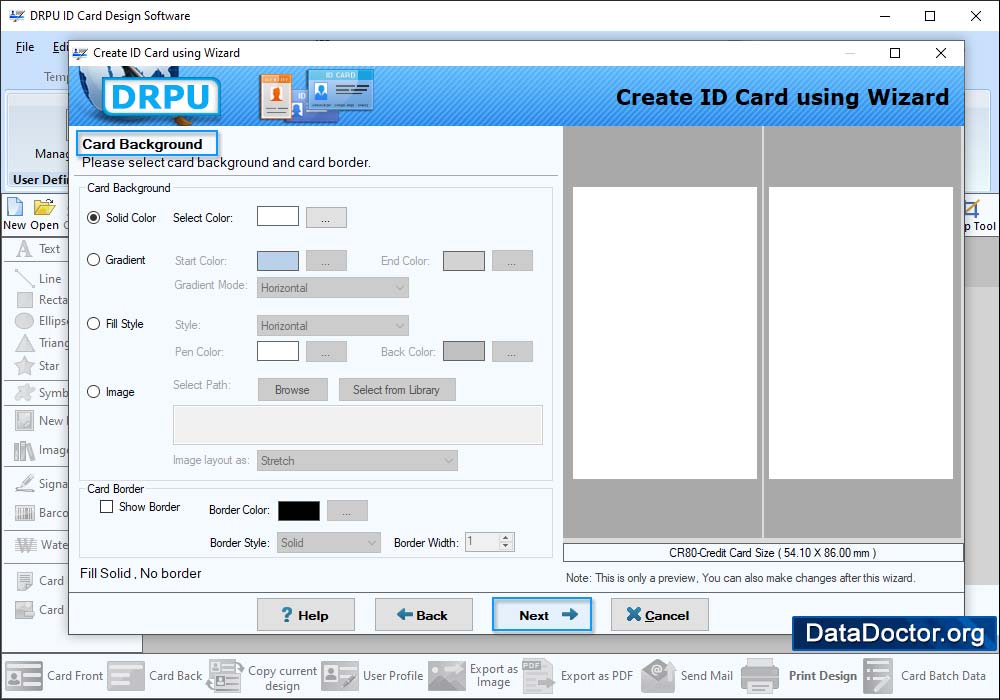Pick the Triangle shape tool

pyautogui.click(x=41, y=343)
